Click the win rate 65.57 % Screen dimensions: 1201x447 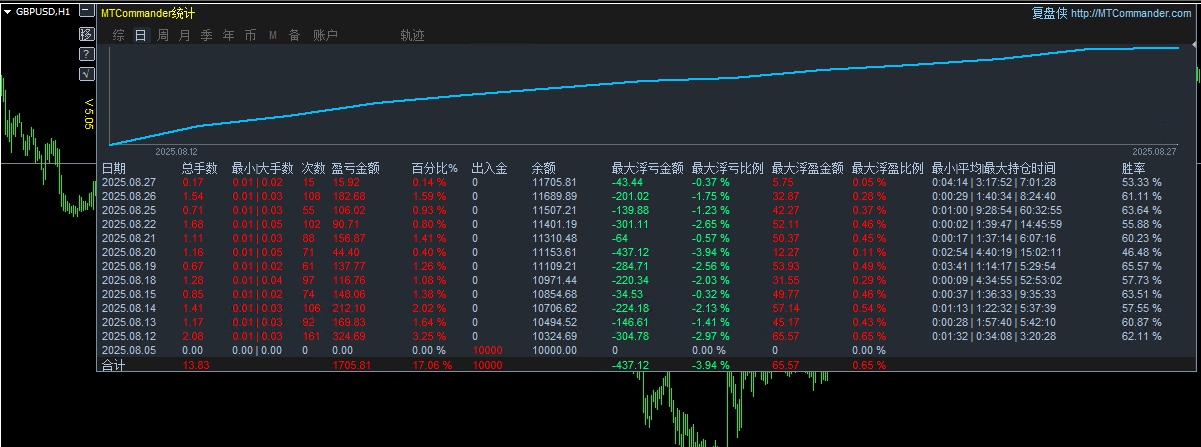pos(1142,266)
